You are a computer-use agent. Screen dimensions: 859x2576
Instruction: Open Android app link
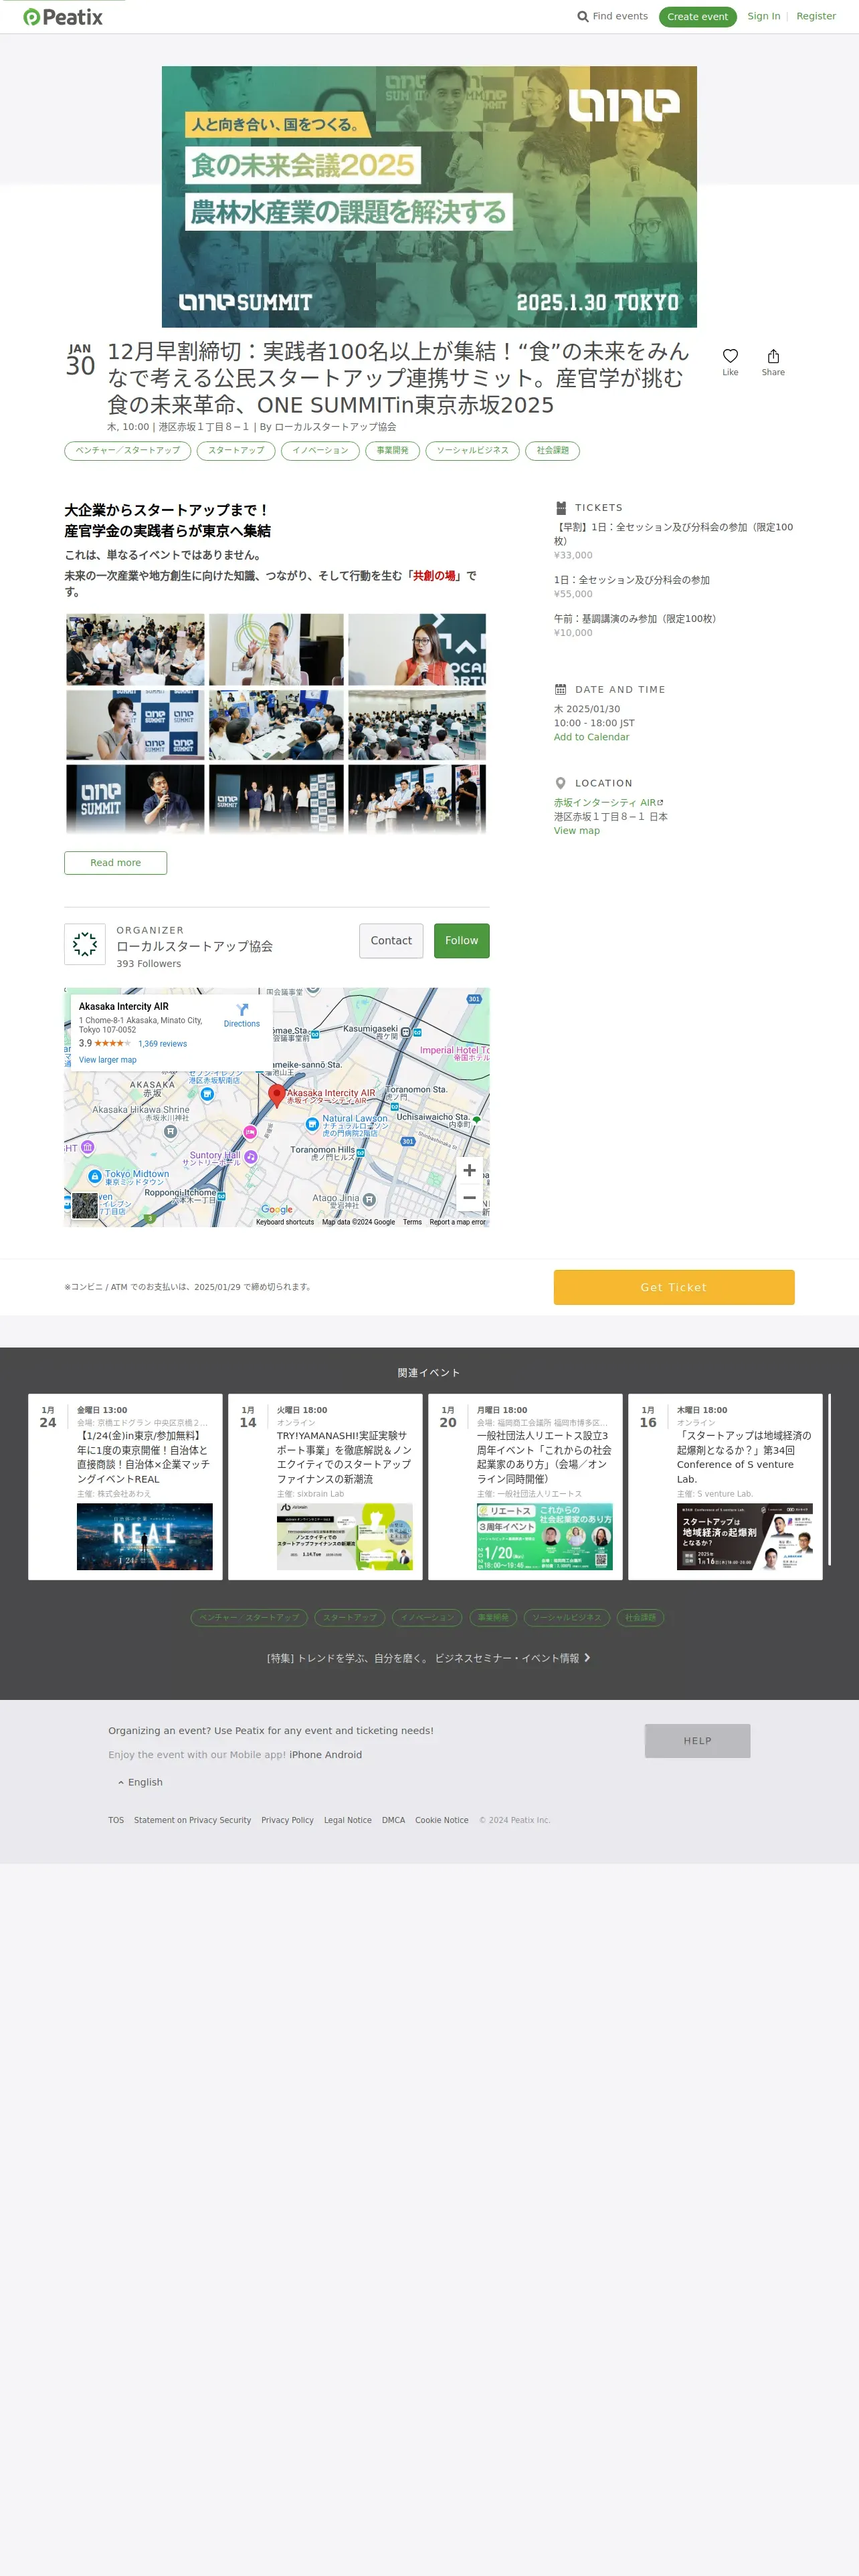click(x=343, y=1755)
